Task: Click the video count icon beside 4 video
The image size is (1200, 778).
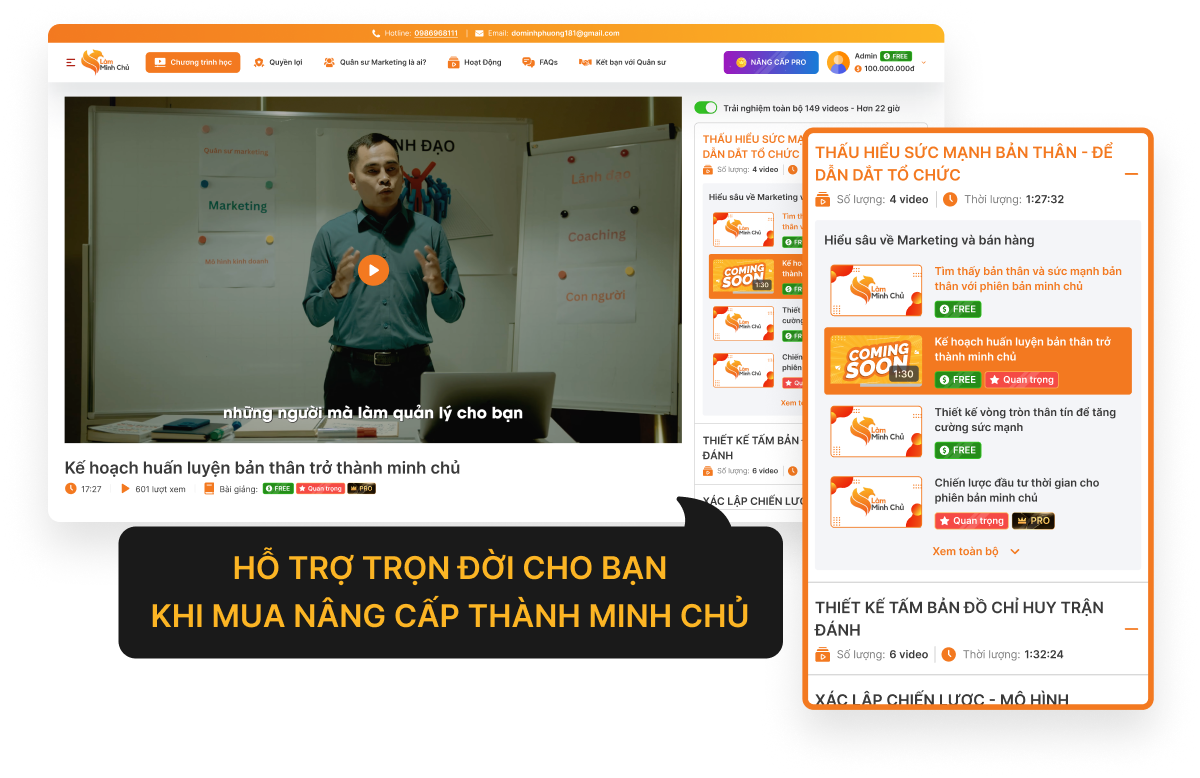Action: [823, 199]
